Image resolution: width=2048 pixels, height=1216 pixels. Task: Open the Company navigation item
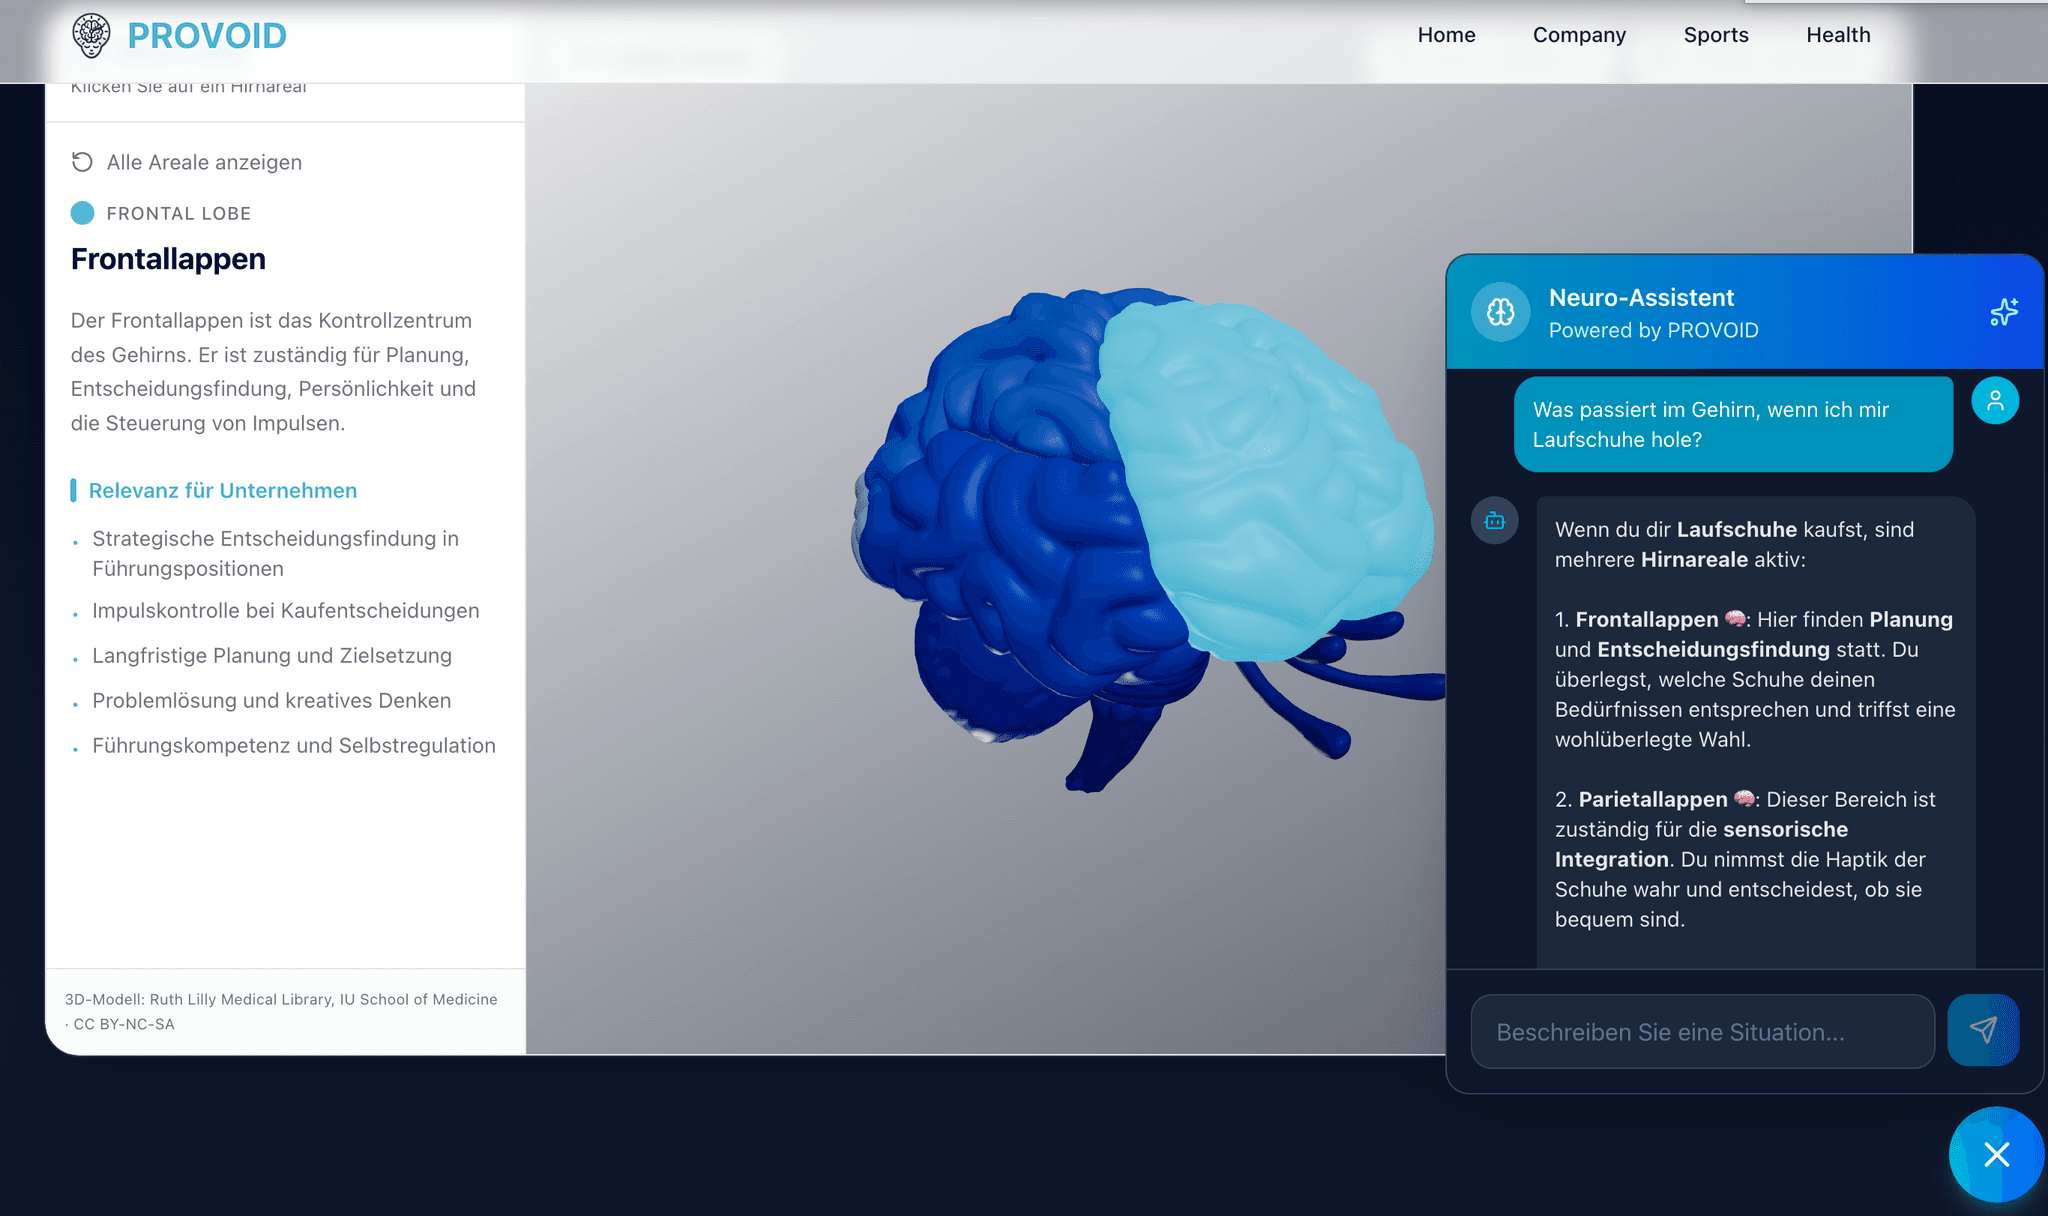[x=1578, y=35]
